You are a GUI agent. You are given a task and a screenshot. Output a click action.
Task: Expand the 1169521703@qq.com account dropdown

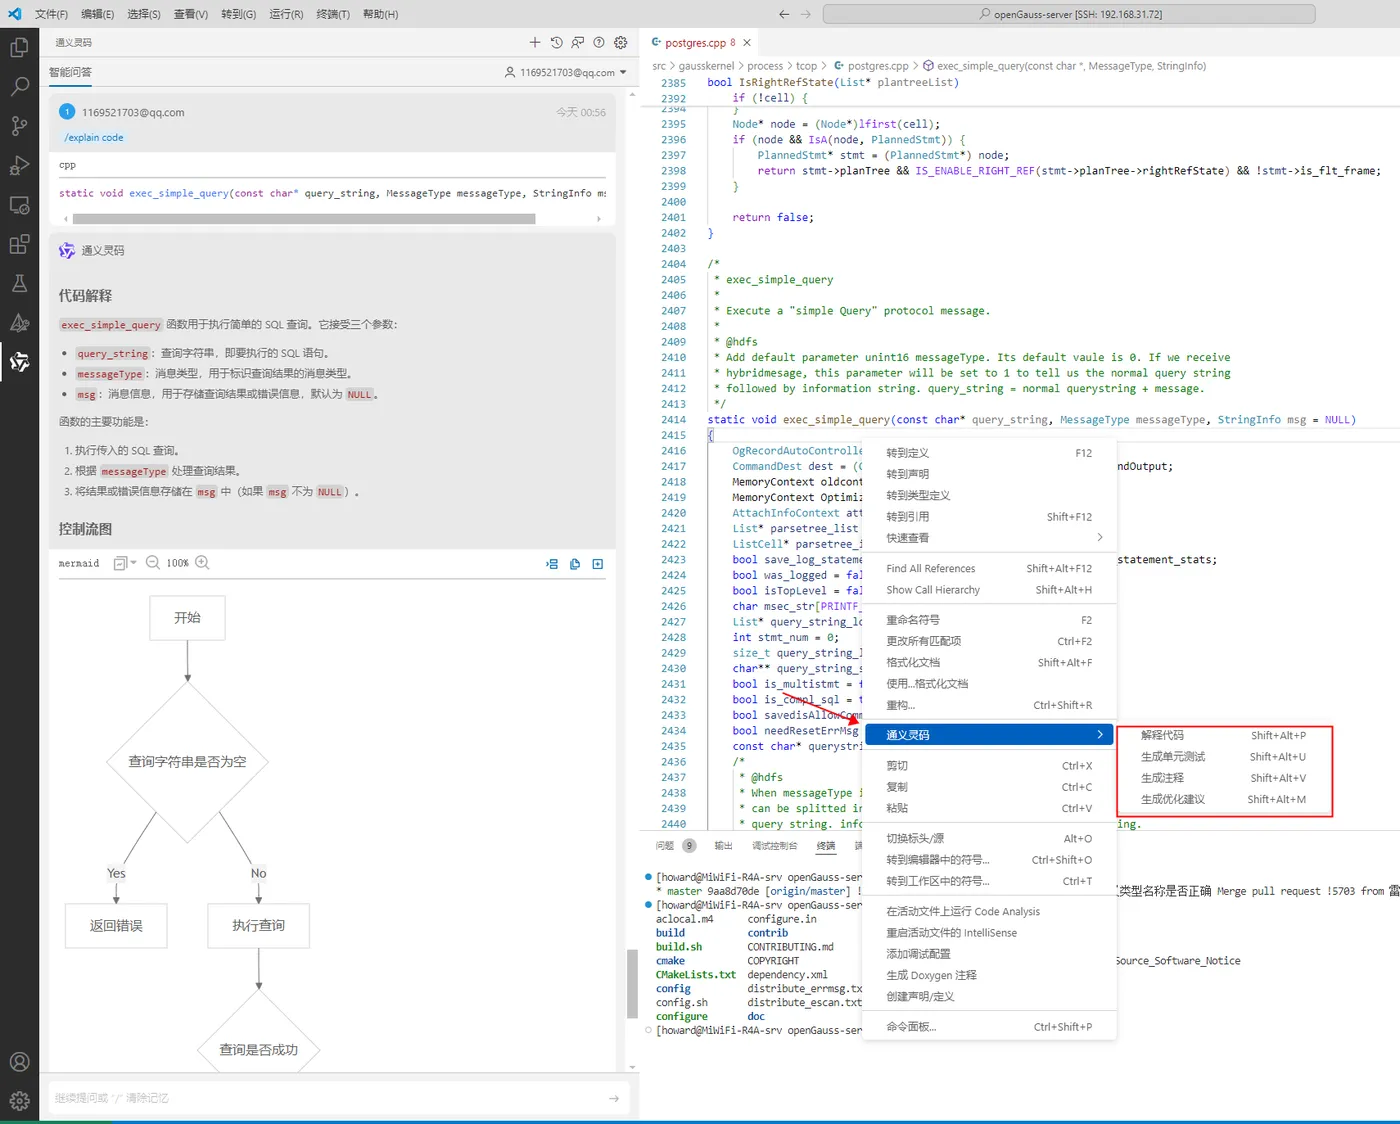566,72
